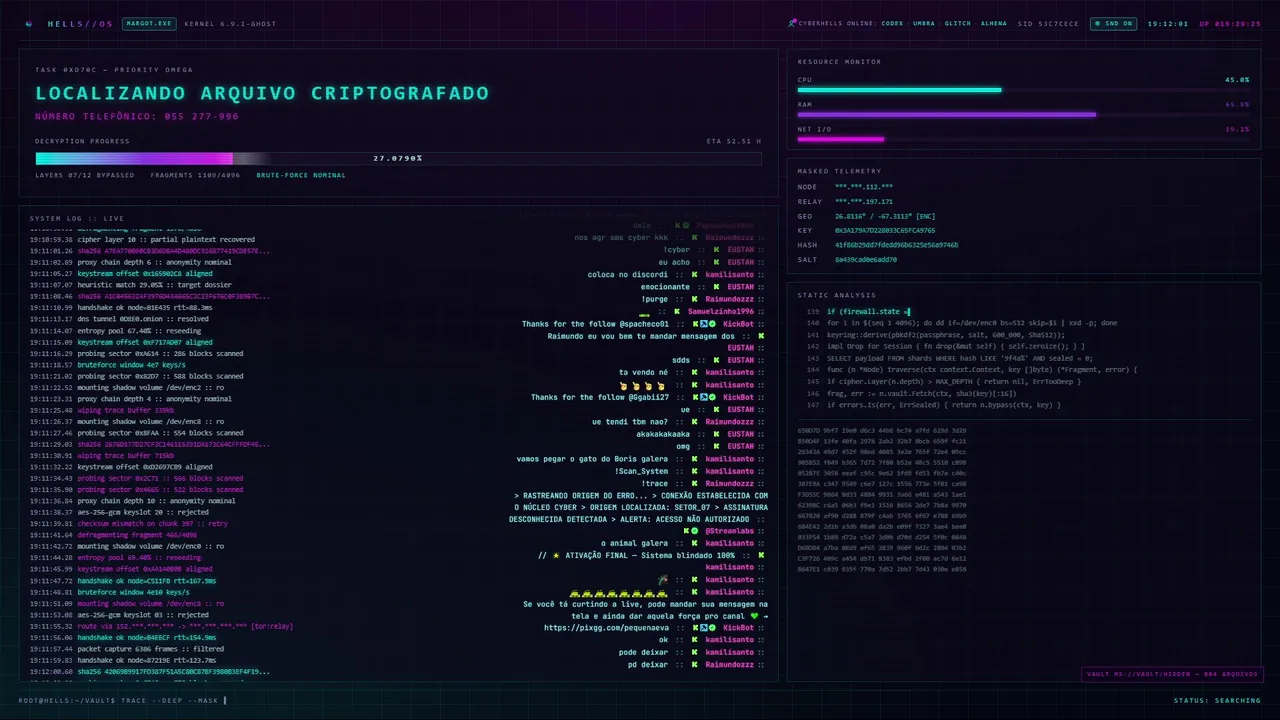Viewport: 1280px width, 720px height.
Task: Click the HASH value in Masked Telemetry
Action: coord(896,245)
